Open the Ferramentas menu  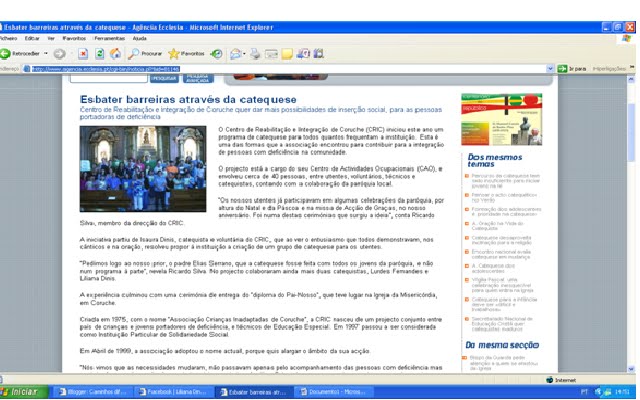(109, 38)
